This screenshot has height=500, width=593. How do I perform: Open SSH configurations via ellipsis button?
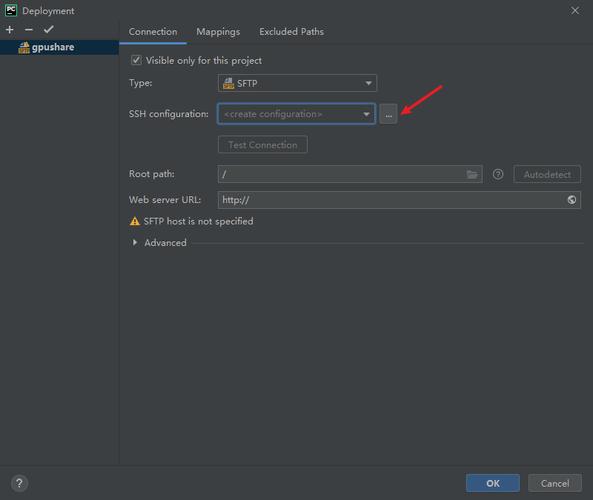(x=388, y=114)
